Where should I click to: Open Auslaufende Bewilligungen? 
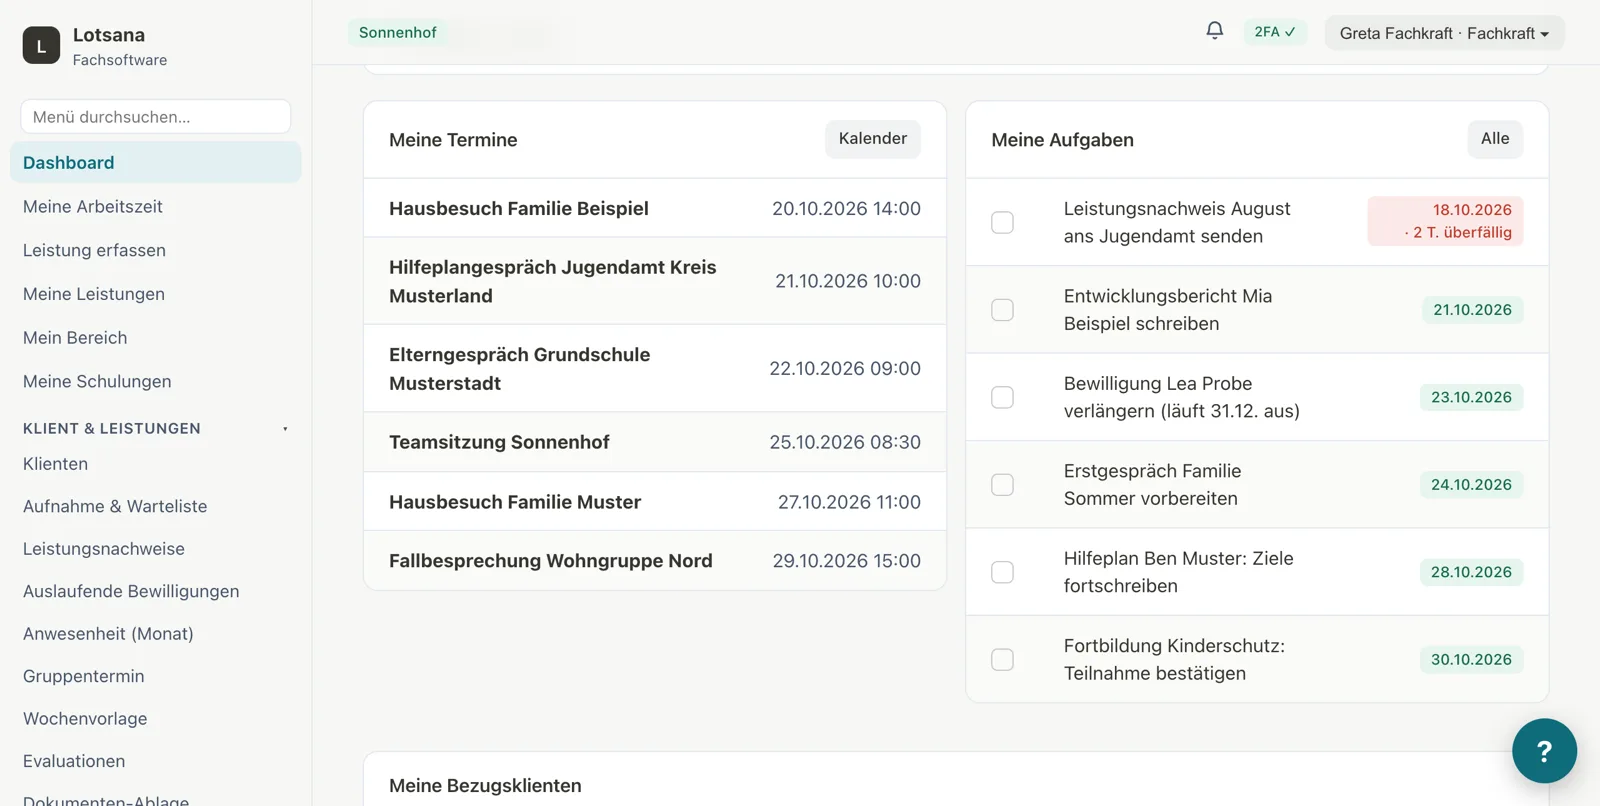coord(155,591)
